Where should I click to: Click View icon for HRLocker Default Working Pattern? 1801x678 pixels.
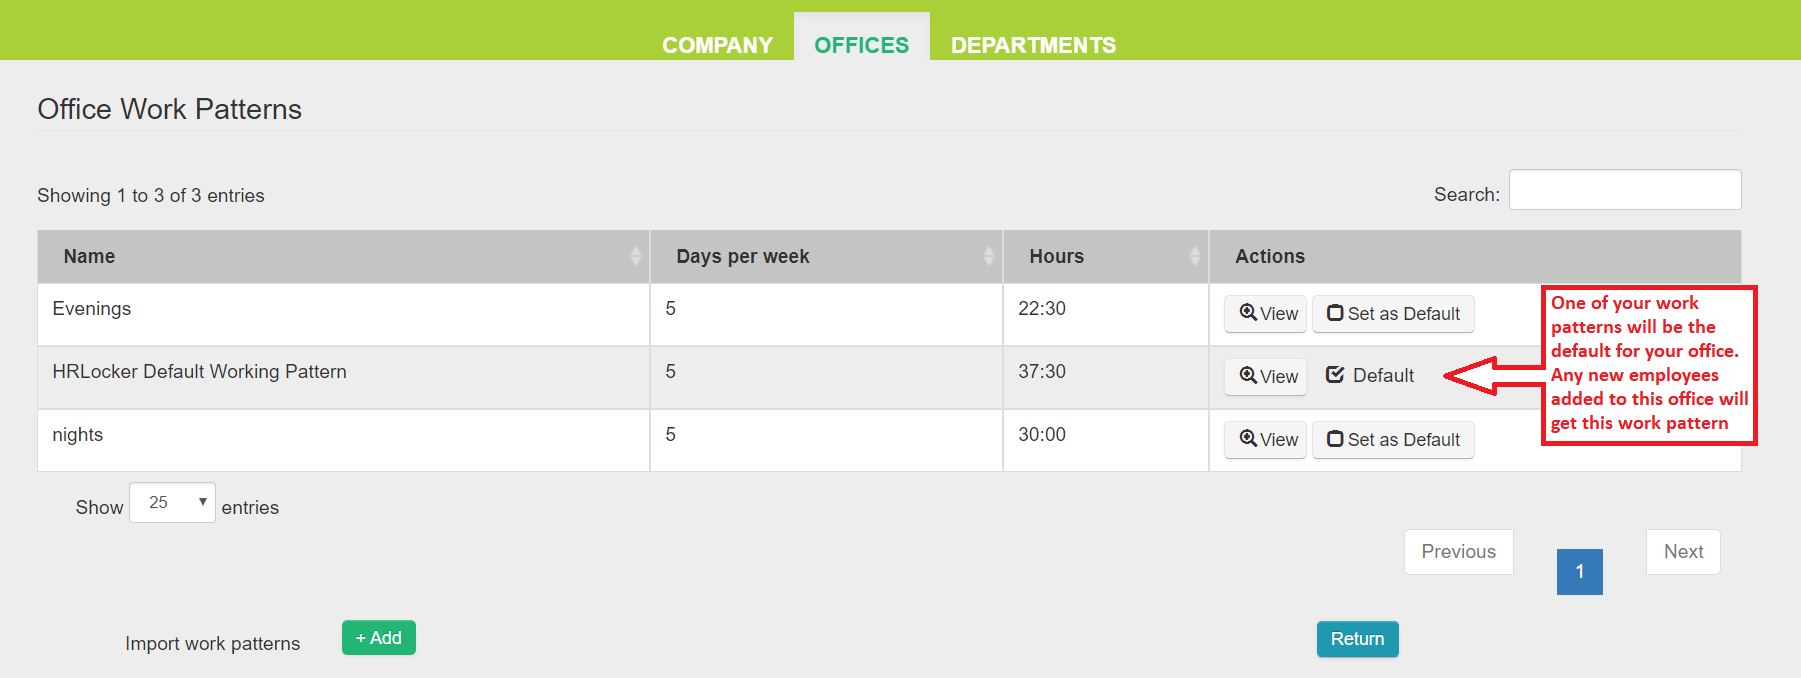(x=1248, y=376)
